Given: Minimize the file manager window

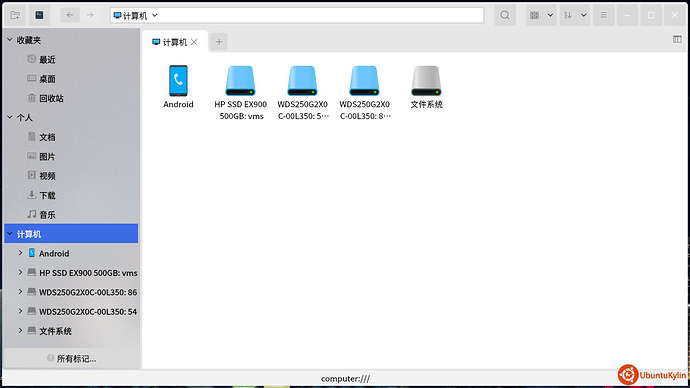Looking at the screenshot, I should [628, 15].
